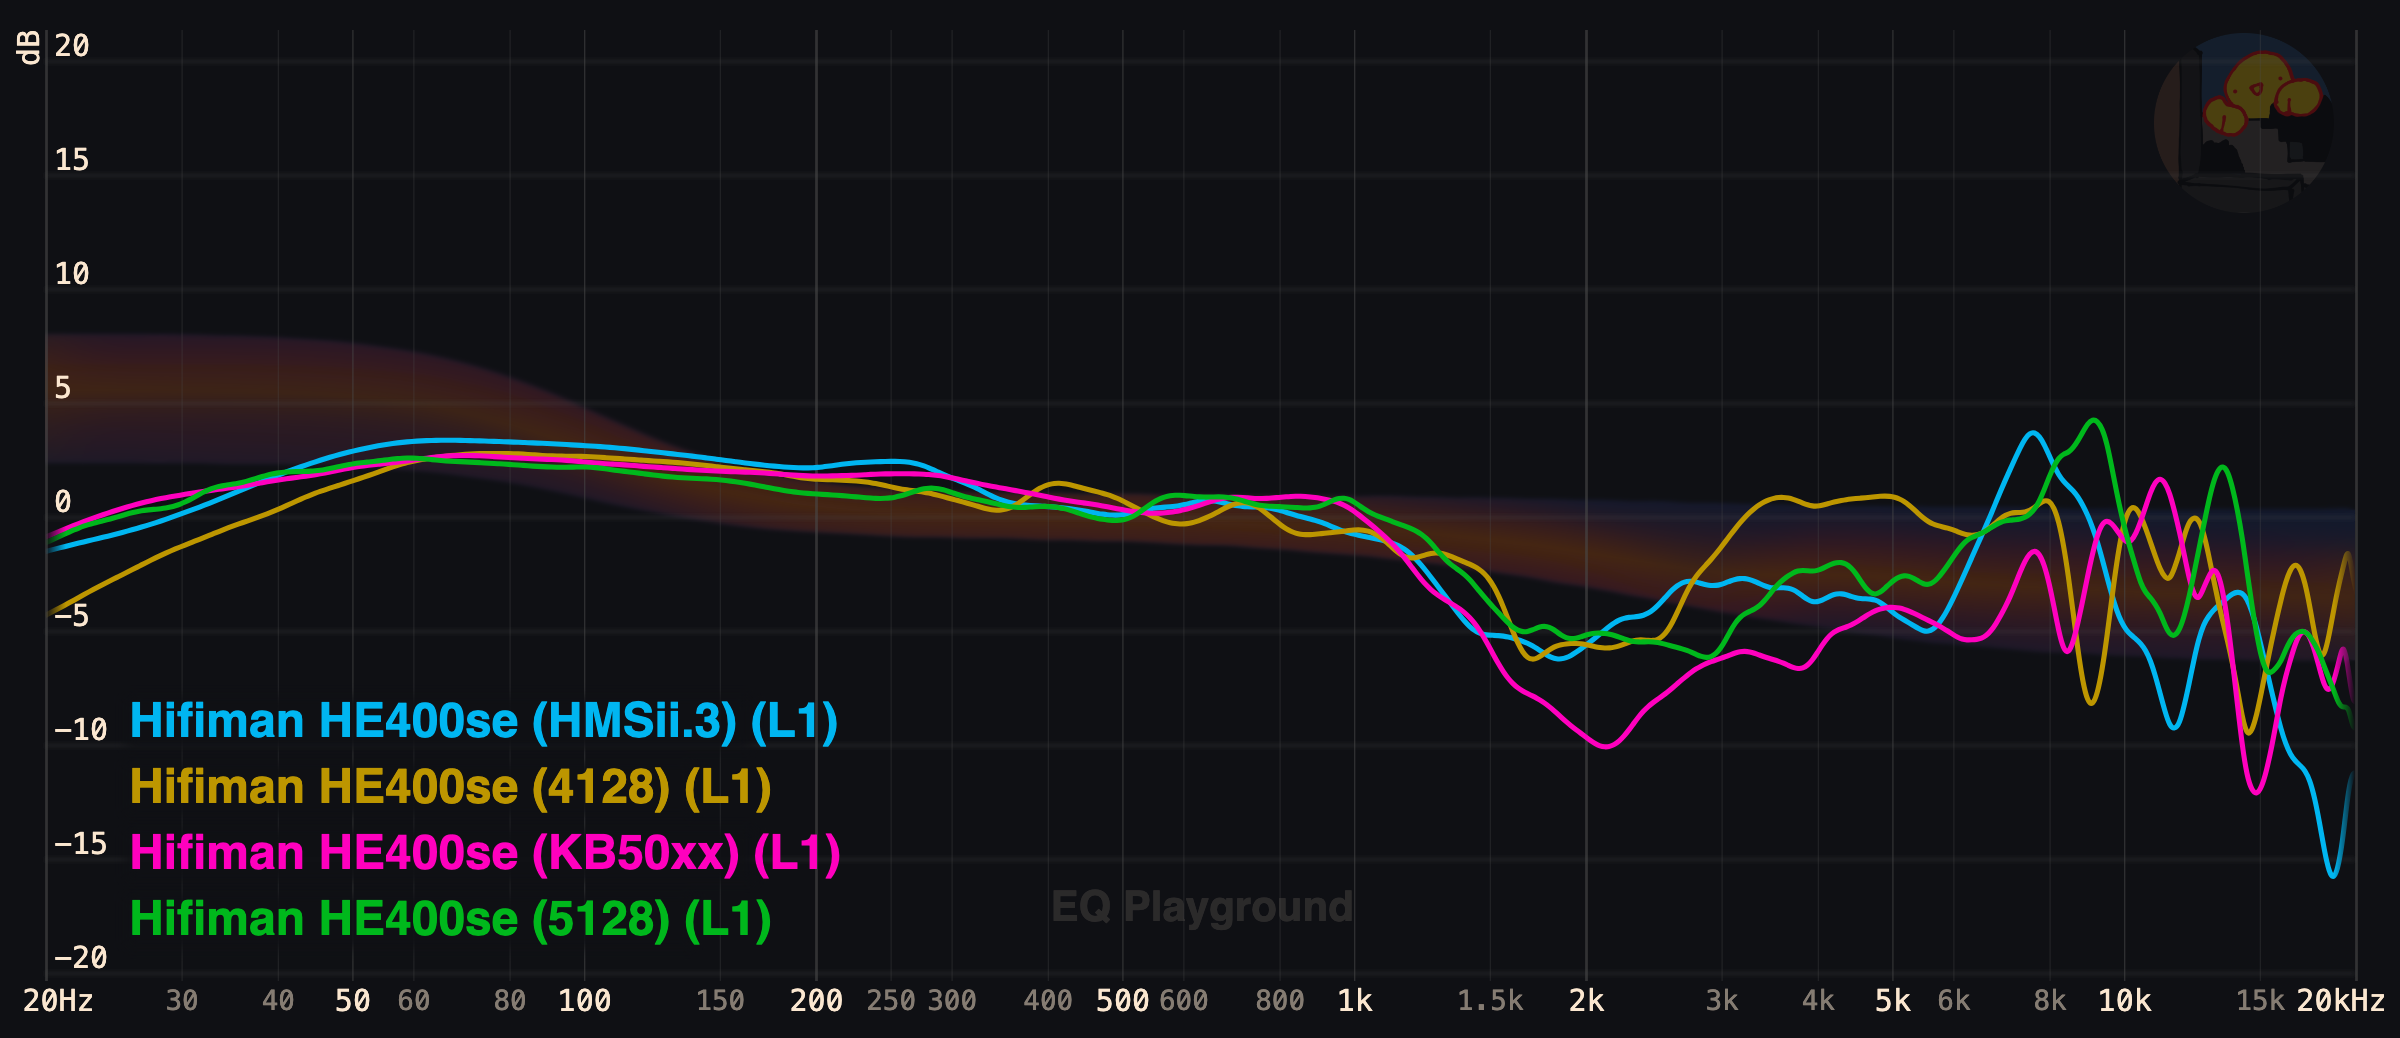2400x1038 pixels.
Task: Click the 50 frequency axis label
Action: [x=352, y=1000]
